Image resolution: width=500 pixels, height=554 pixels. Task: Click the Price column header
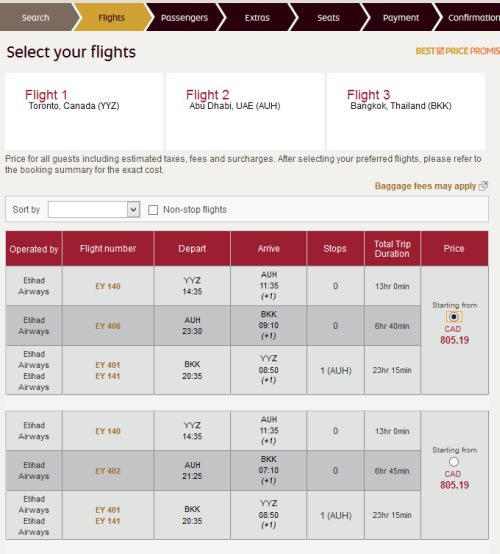[x=454, y=248]
